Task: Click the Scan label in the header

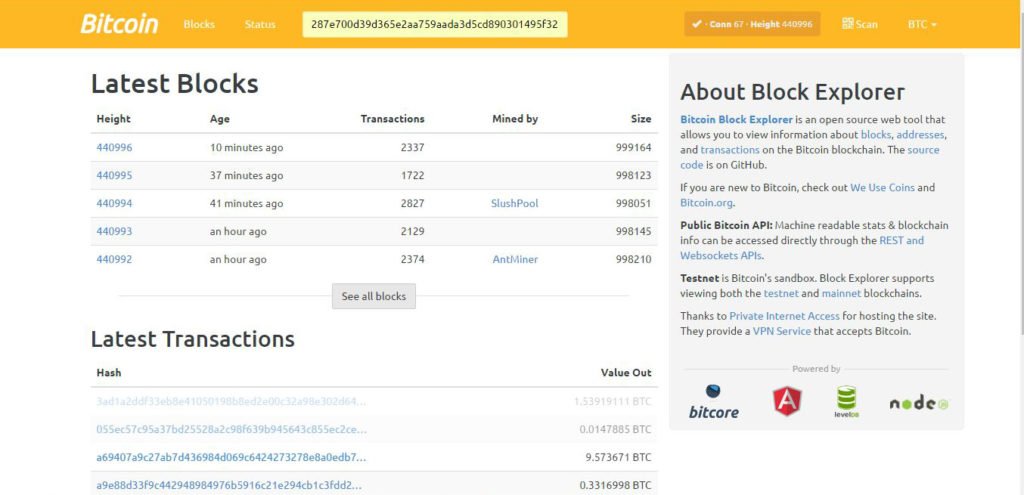Action: pyautogui.click(x=867, y=24)
